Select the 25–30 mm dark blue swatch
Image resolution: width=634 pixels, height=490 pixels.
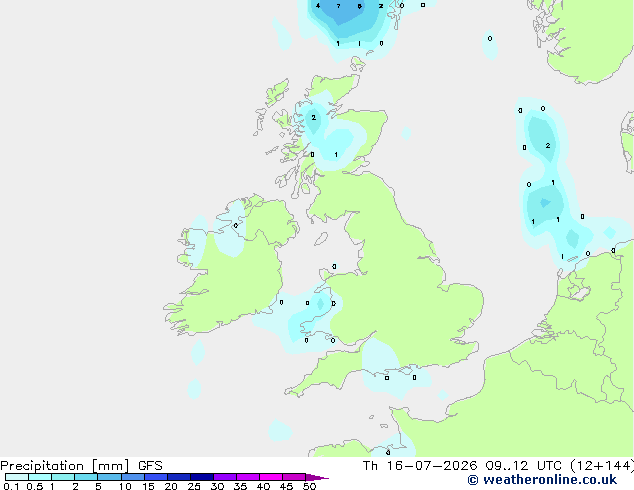(x=202, y=477)
